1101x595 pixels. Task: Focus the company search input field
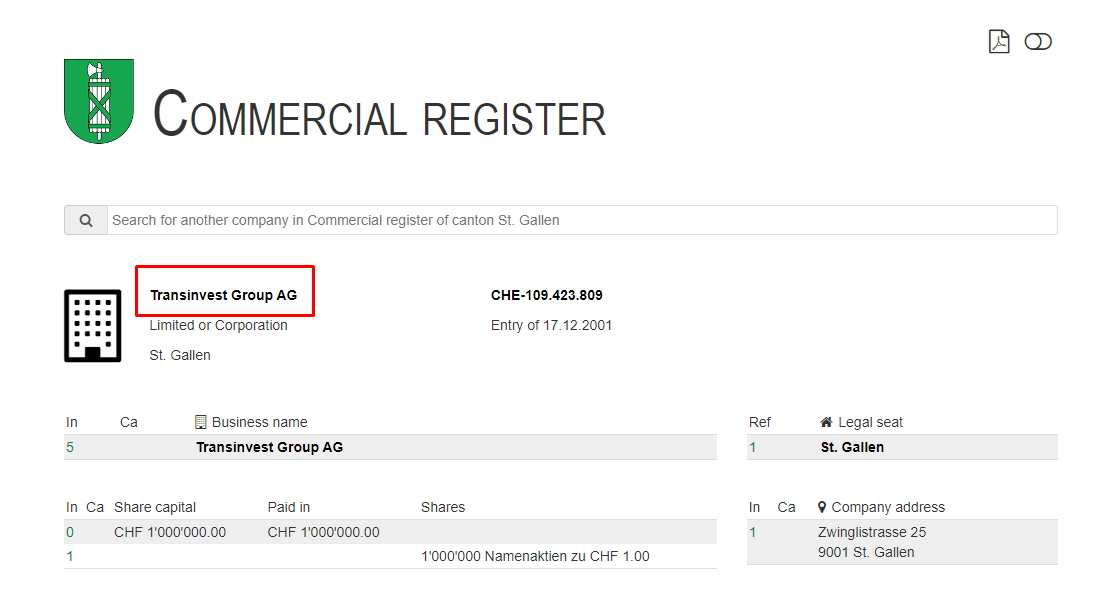[582, 220]
